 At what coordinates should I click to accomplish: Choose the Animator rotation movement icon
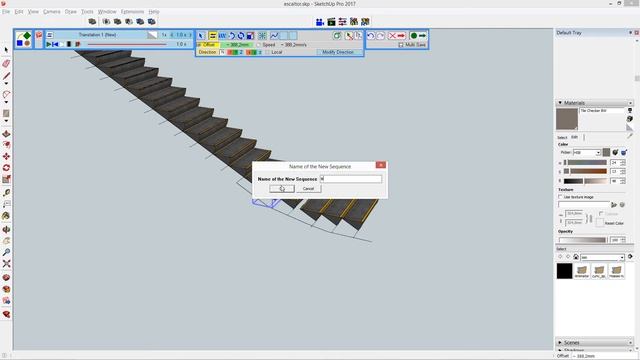click(232, 36)
